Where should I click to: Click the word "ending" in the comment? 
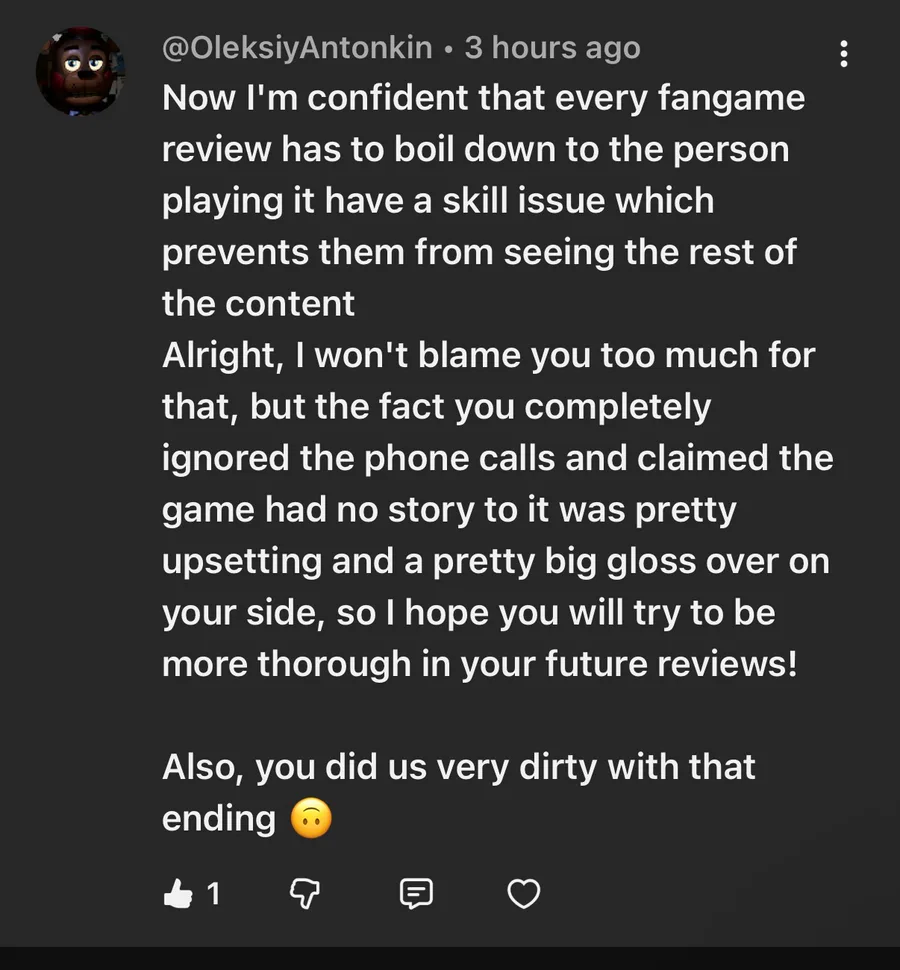coord(218,818)
